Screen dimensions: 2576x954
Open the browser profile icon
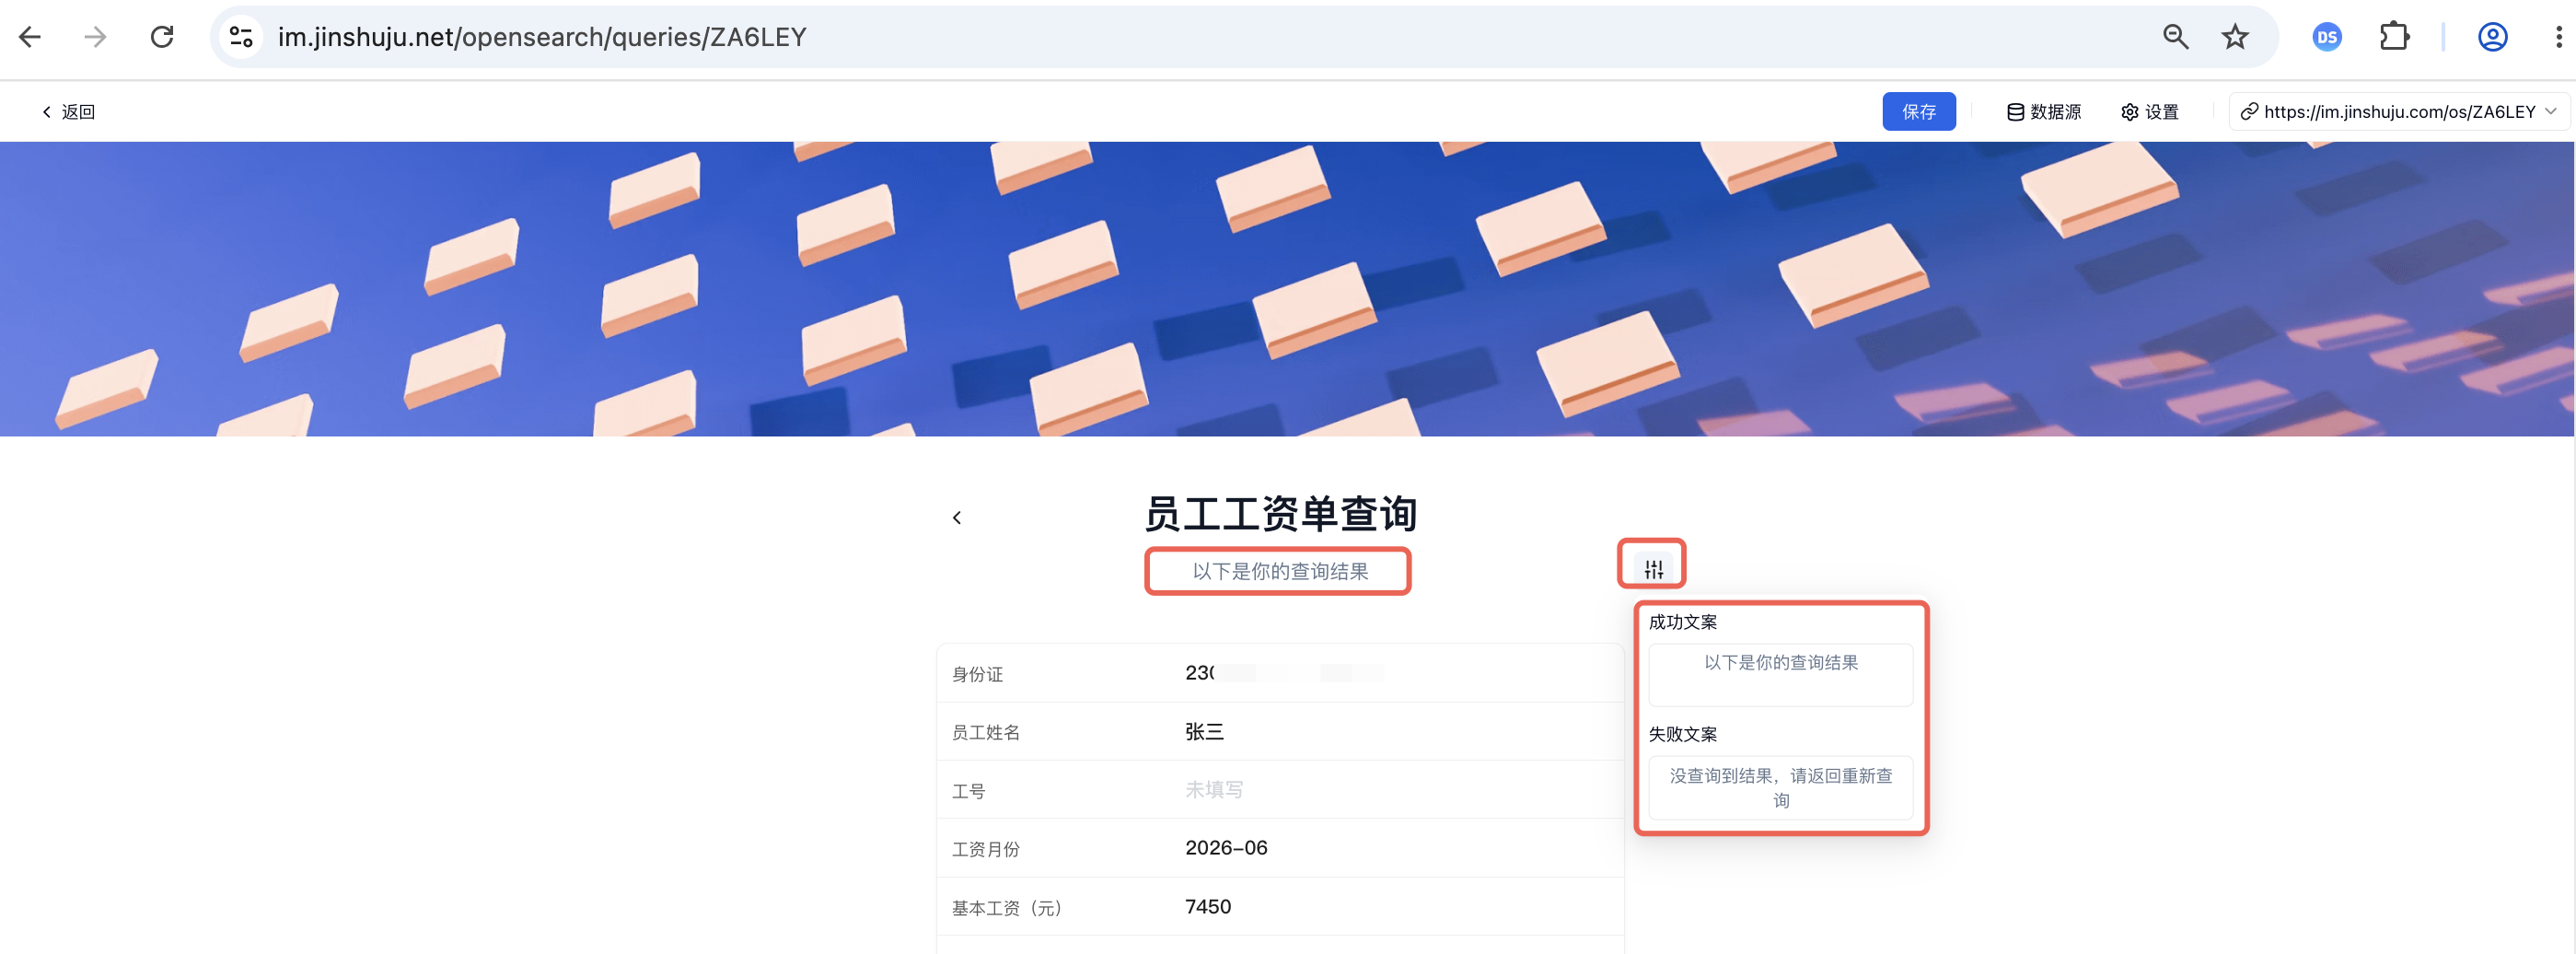(2492, 37)
